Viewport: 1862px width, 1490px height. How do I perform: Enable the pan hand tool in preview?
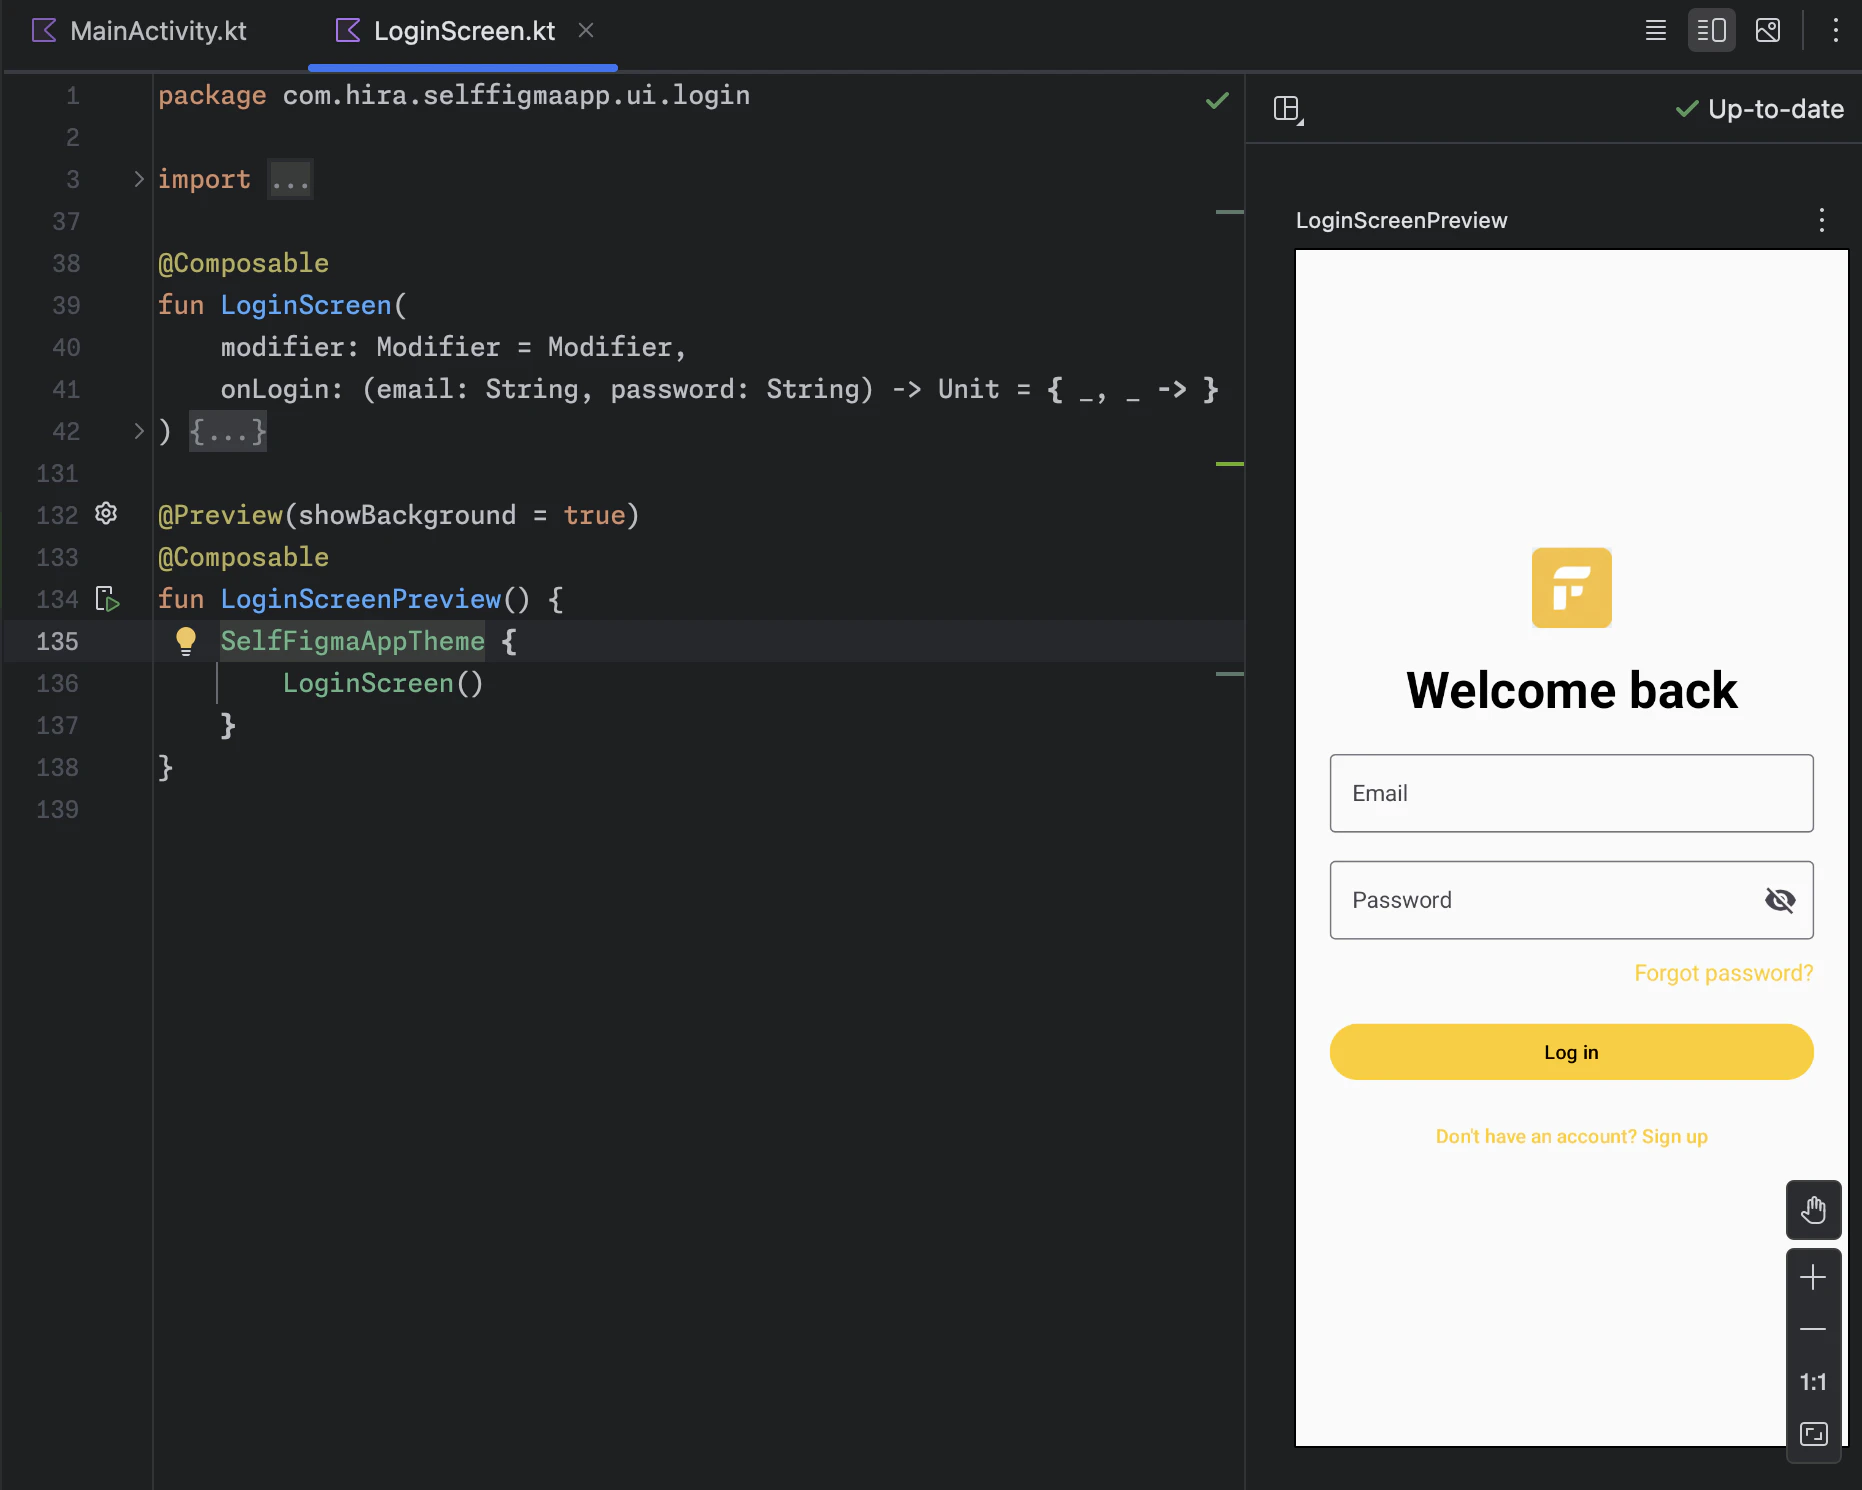[1813, 1210]
